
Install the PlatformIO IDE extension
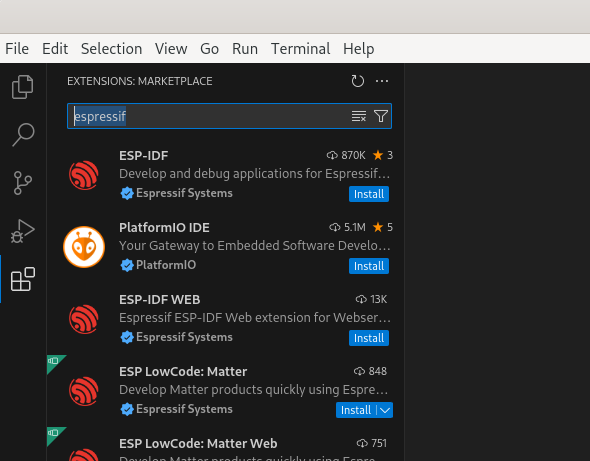369,266
